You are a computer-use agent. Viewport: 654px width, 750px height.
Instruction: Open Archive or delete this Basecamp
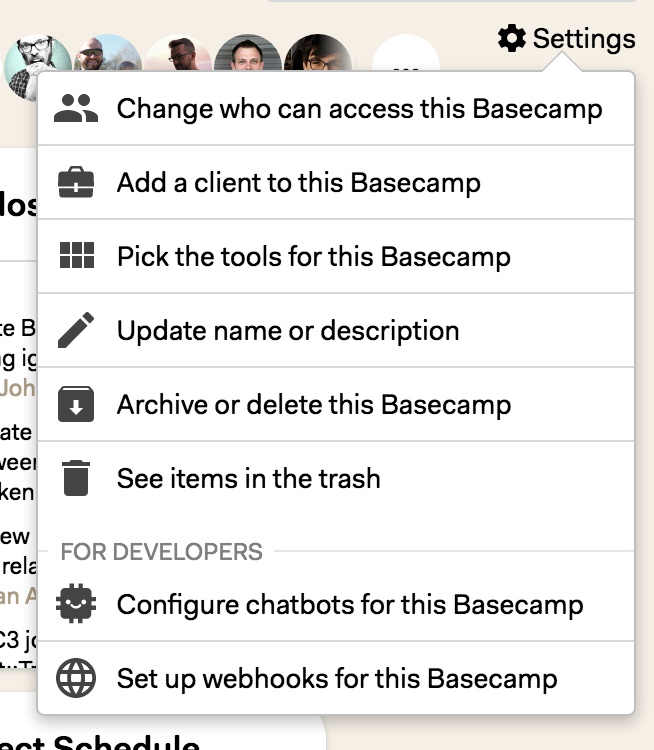click(336, 404)
